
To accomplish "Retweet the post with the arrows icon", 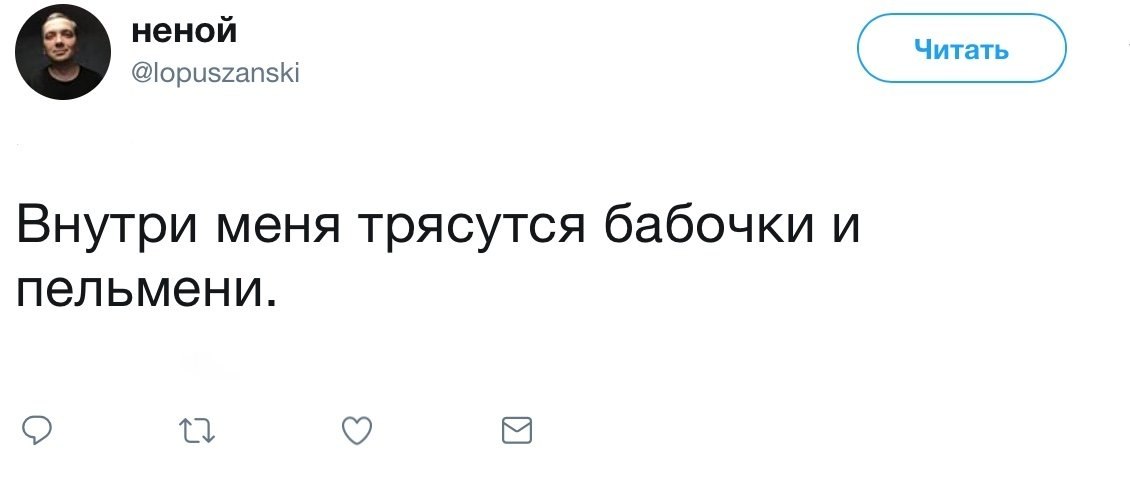I will point(197,431).
